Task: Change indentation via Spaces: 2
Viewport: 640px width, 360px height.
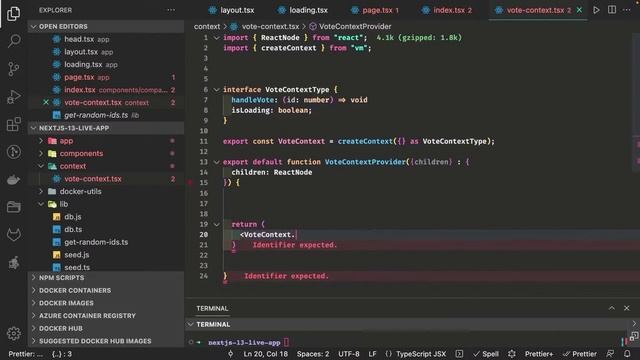Action: (x=313, y=354)
